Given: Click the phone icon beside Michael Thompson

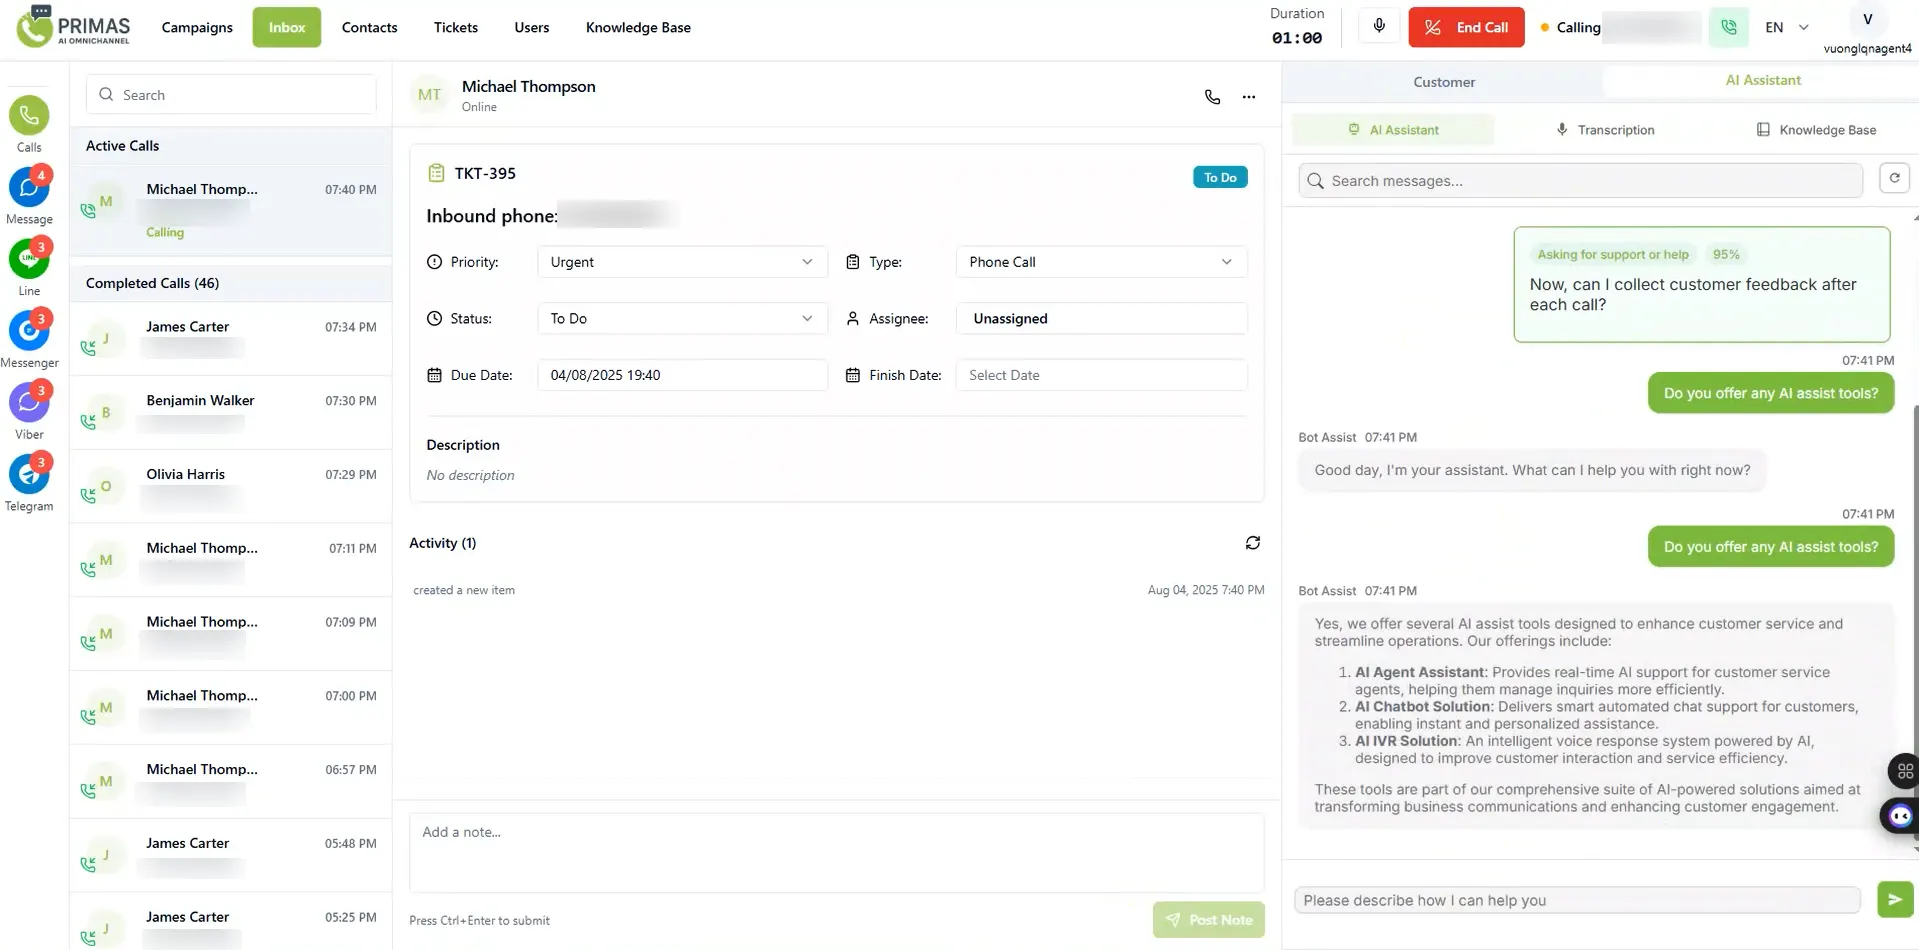Looking at the screenshot, I should [1212, 97].
